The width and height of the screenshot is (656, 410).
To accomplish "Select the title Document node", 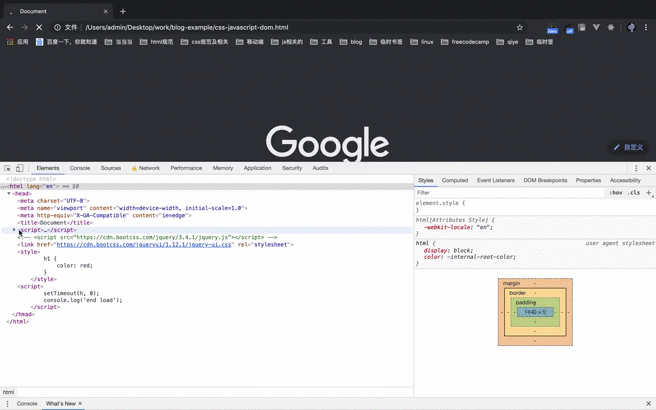I will (x=55, y=223).
